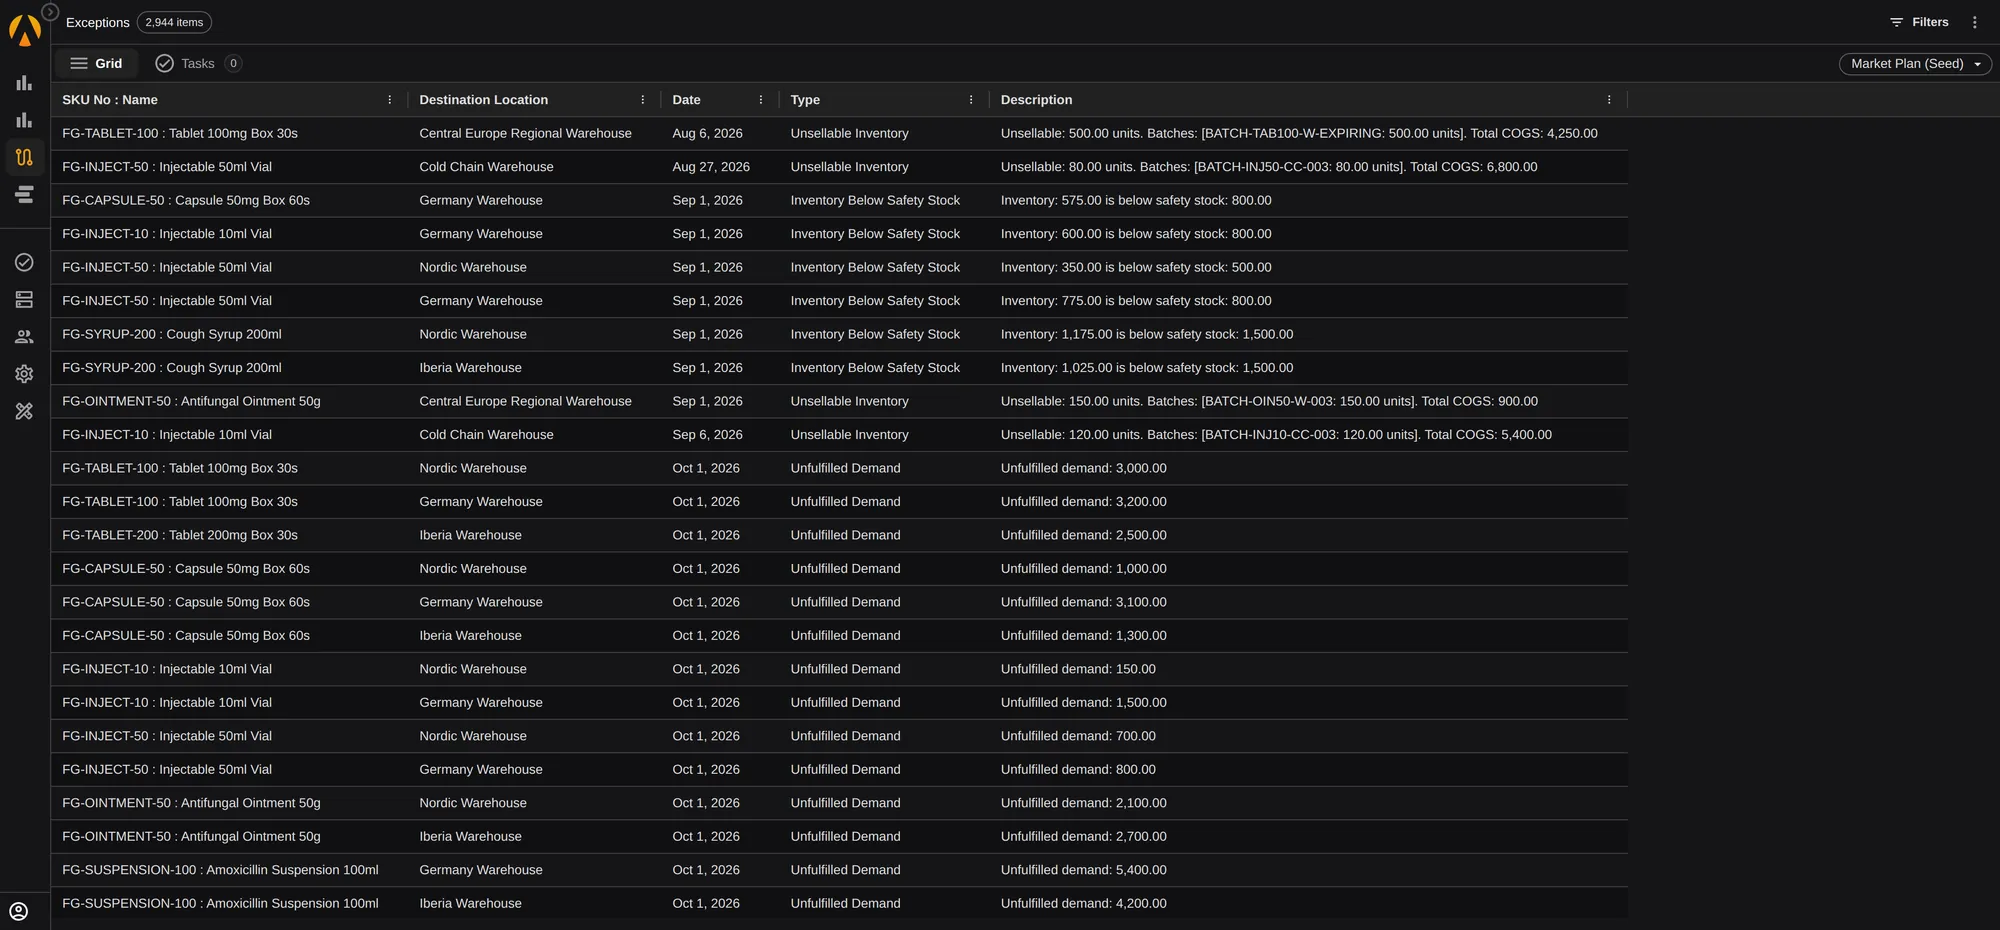Open the server storage sidebar icon
Image resolution: width=2000 pixels, height=930 pixels.
(x=24, y=299)
